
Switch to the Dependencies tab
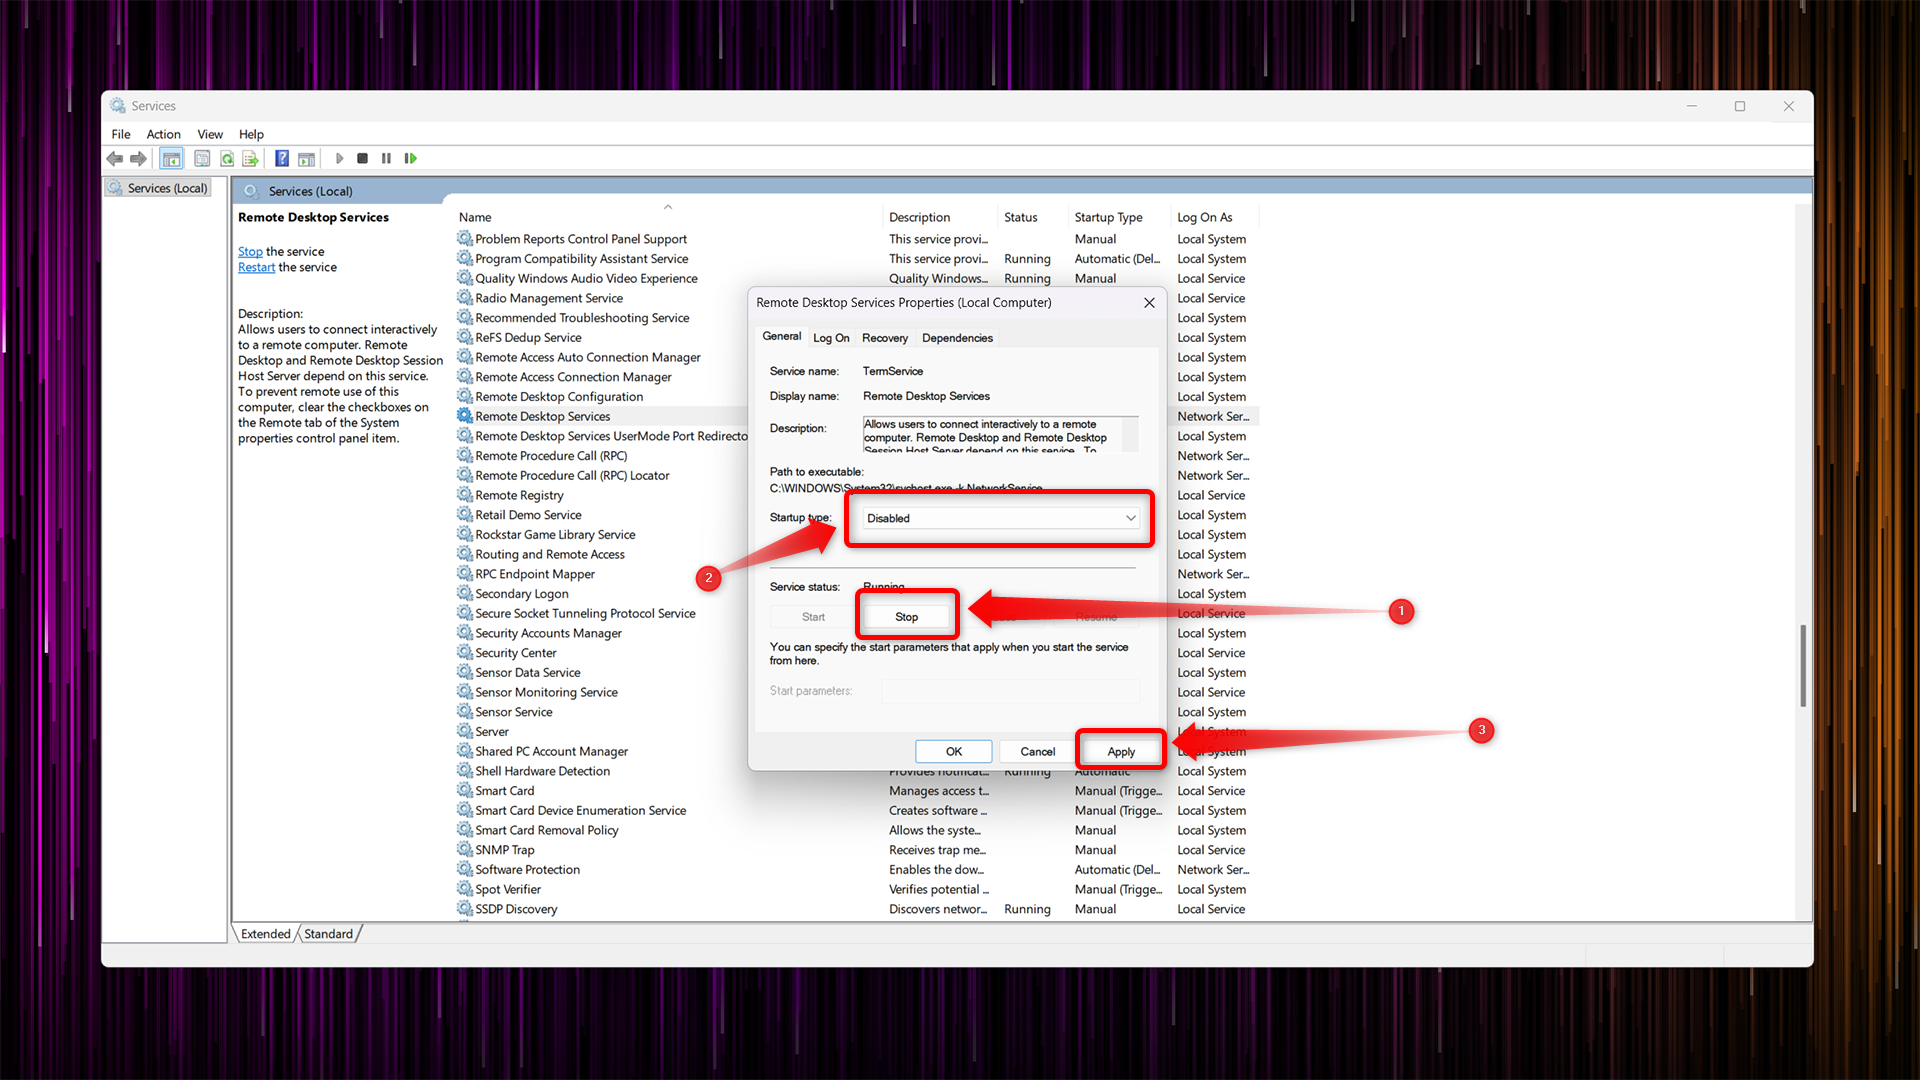point(957,338)
